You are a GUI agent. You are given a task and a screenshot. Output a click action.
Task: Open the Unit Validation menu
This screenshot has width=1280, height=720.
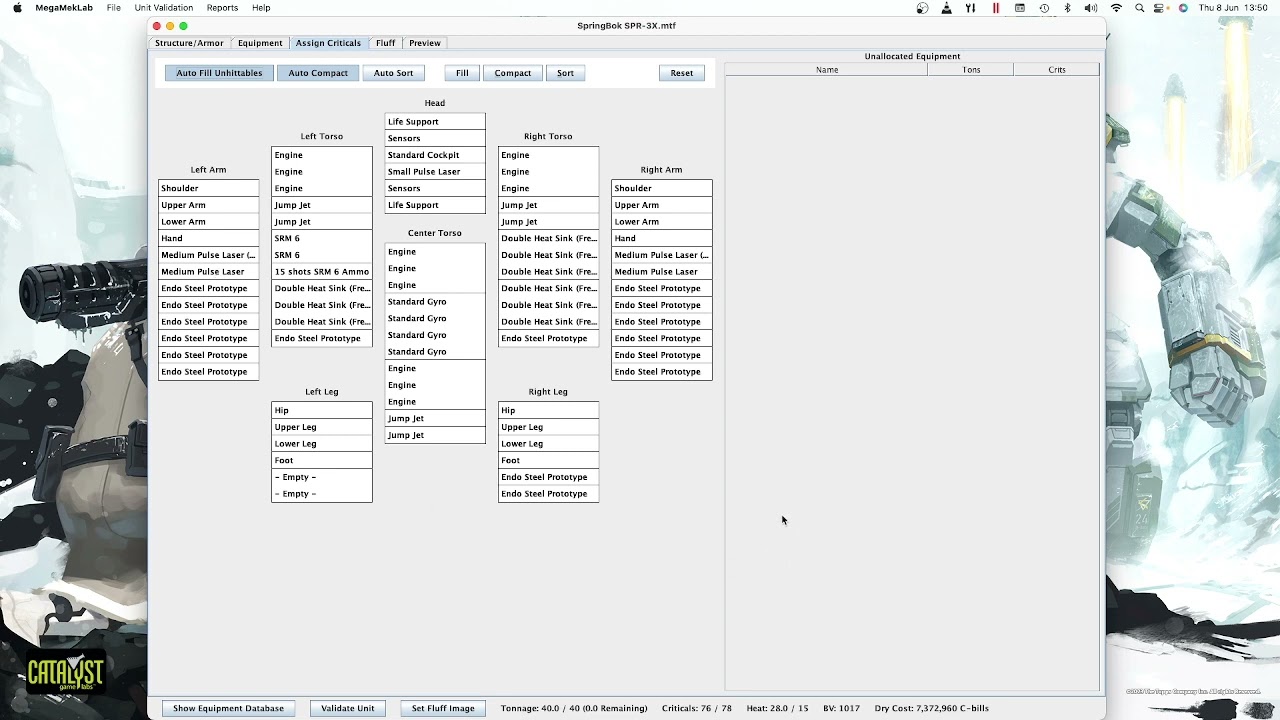tap(164, 8)
